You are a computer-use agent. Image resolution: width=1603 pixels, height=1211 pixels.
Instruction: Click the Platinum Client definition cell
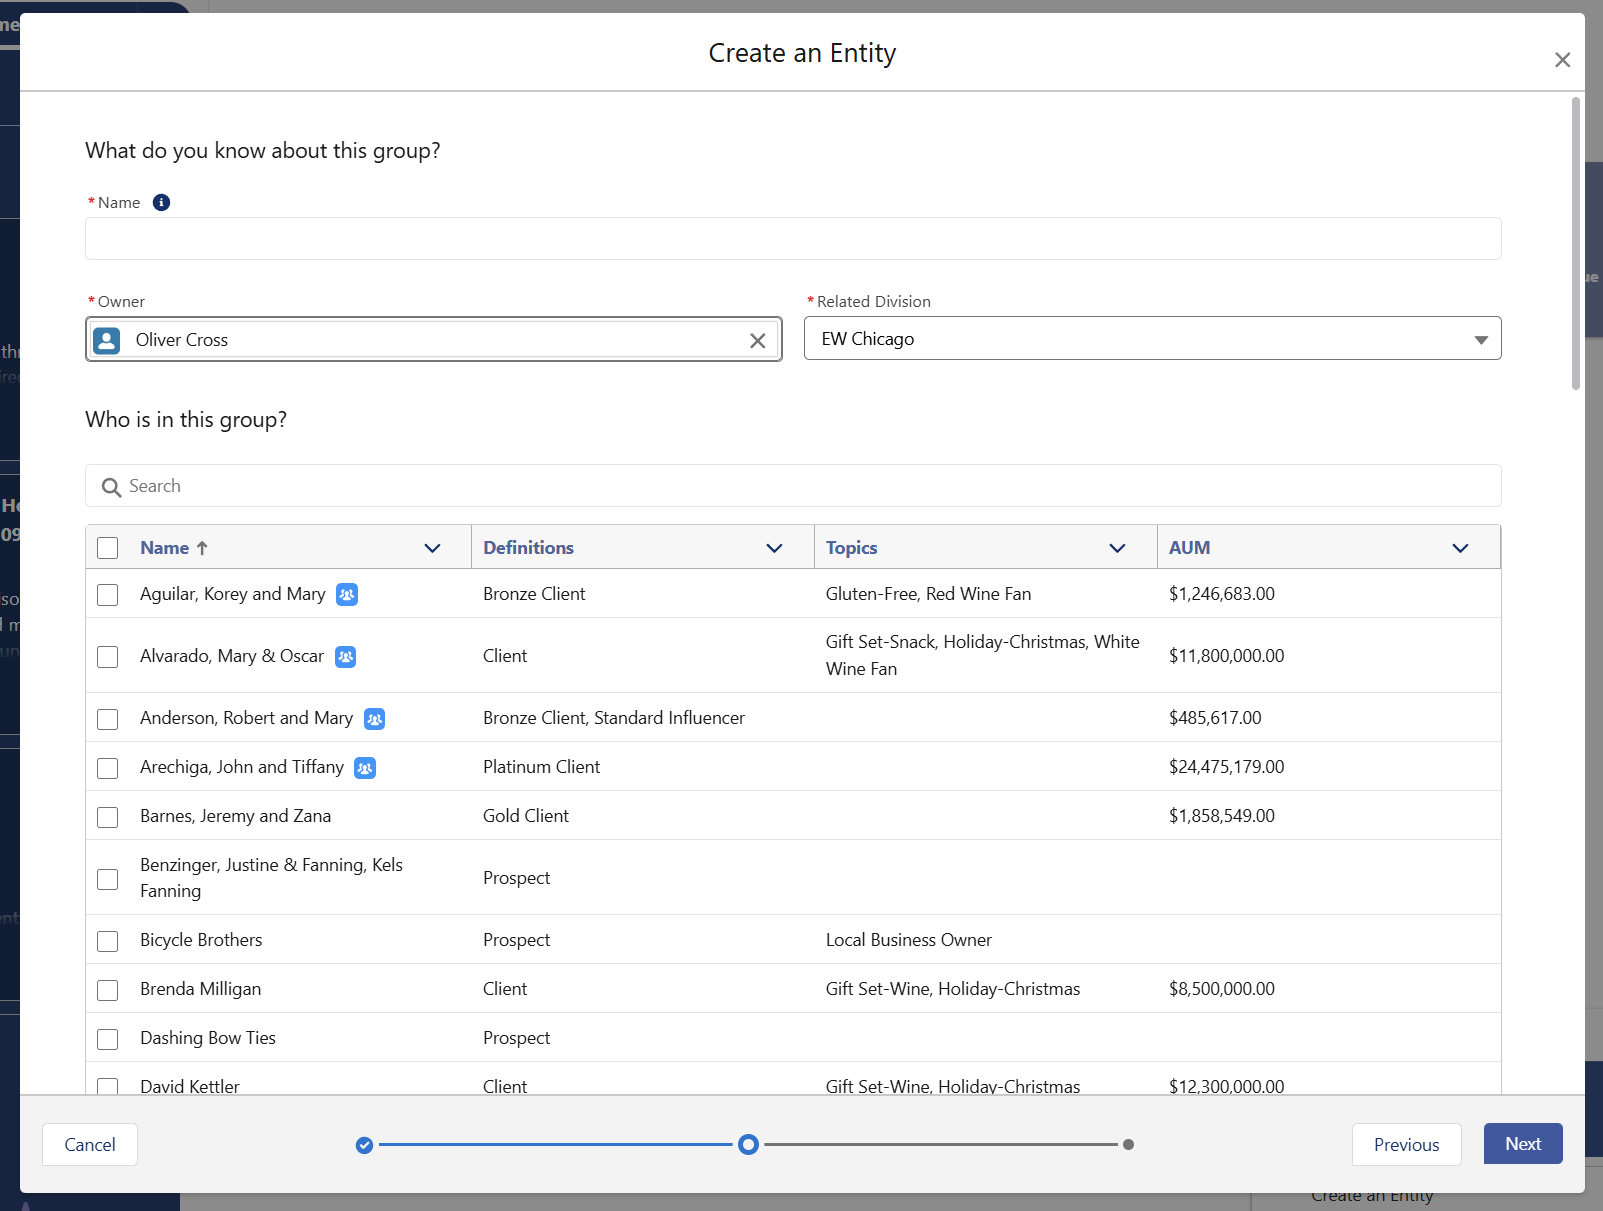click(541, 767)
